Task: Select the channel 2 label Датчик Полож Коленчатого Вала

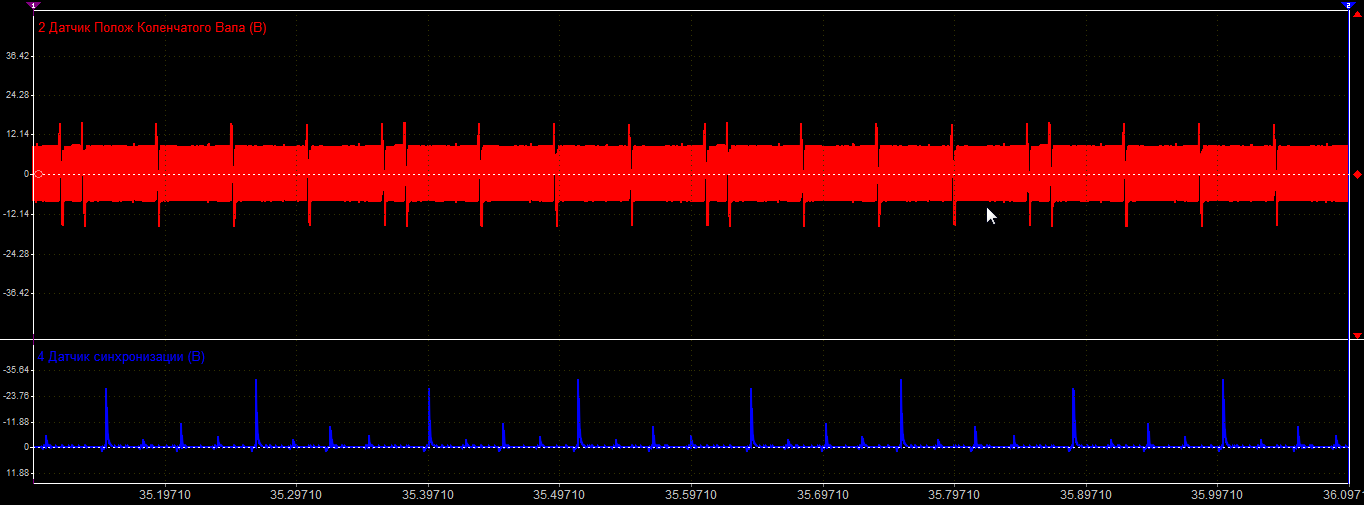Action: pos(152,28)
